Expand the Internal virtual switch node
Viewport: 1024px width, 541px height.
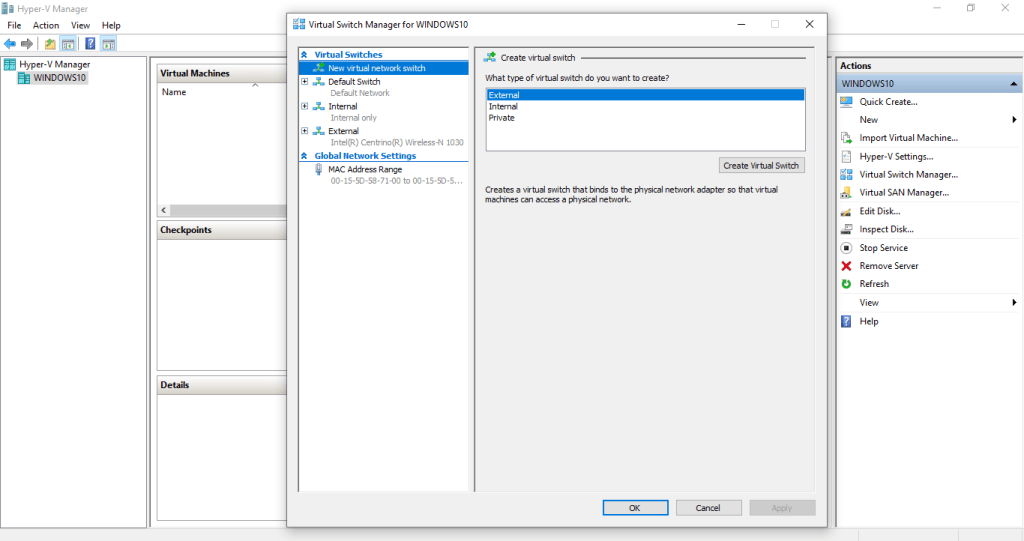point(305,106)
